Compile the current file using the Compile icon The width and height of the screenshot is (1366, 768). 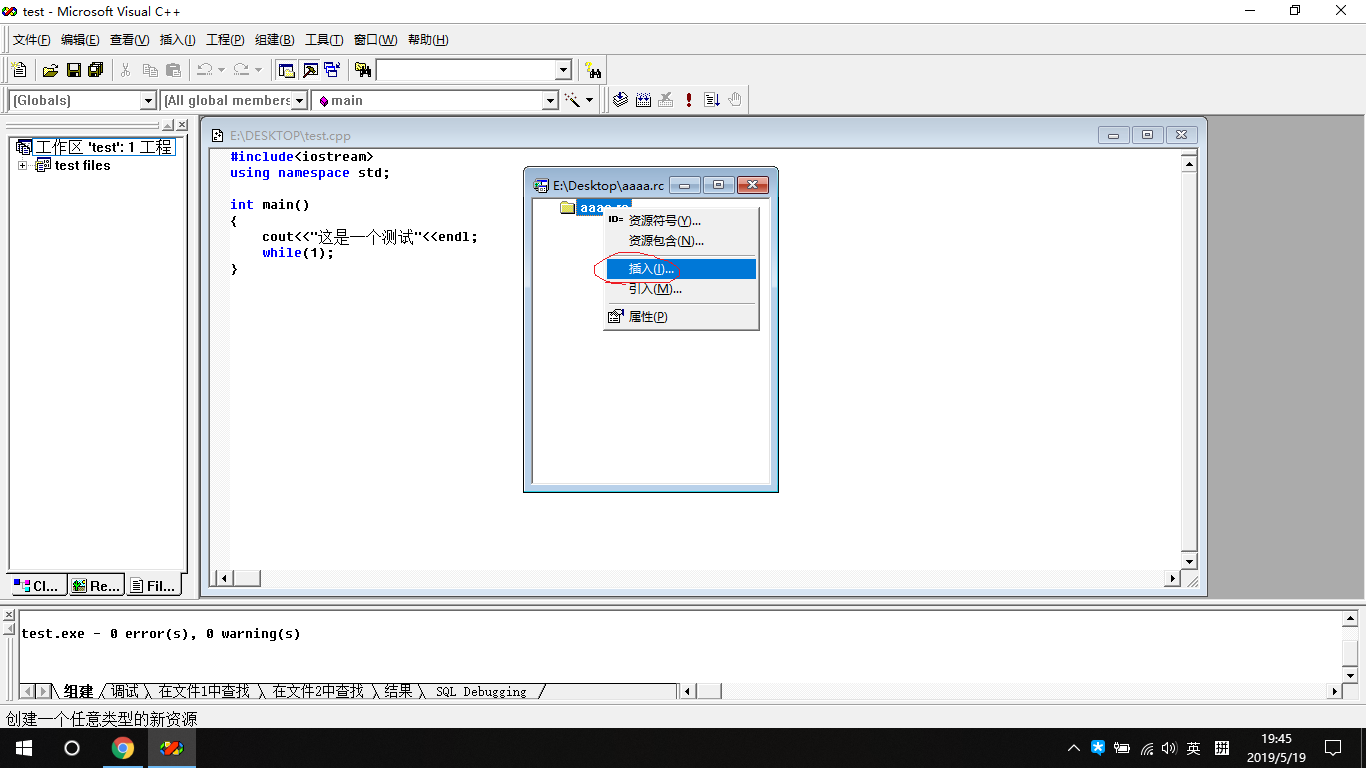click(620, 99)
